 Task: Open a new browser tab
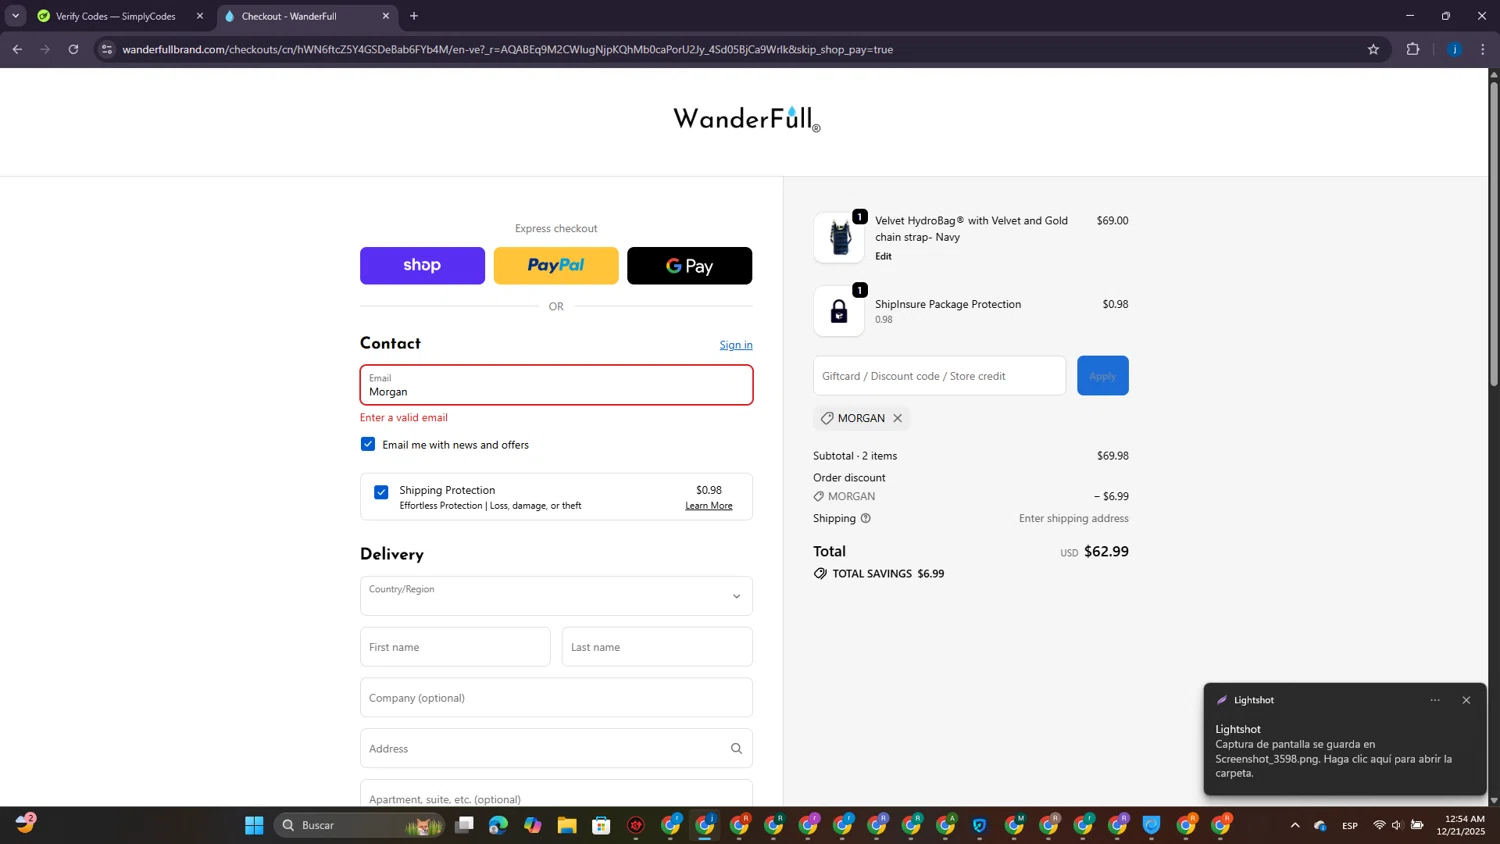click(414, 16)
